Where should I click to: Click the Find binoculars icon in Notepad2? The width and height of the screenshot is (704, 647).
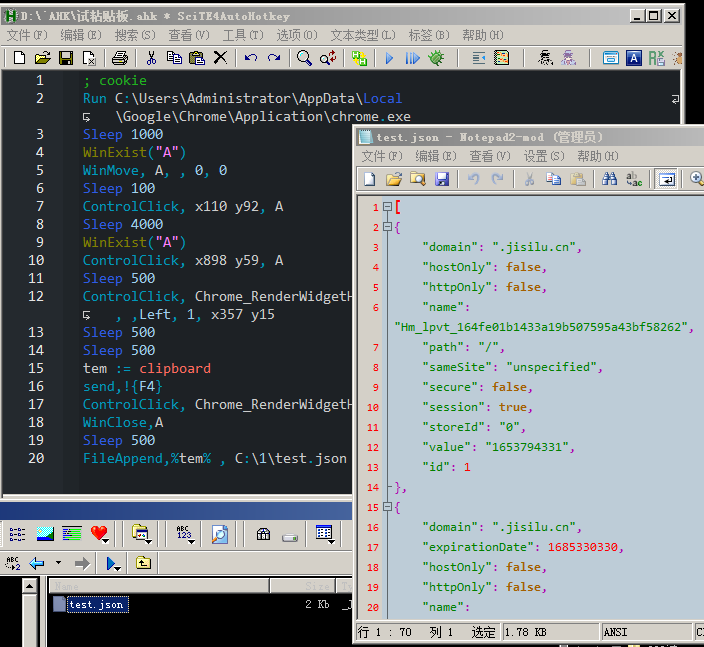pos(609,179)
